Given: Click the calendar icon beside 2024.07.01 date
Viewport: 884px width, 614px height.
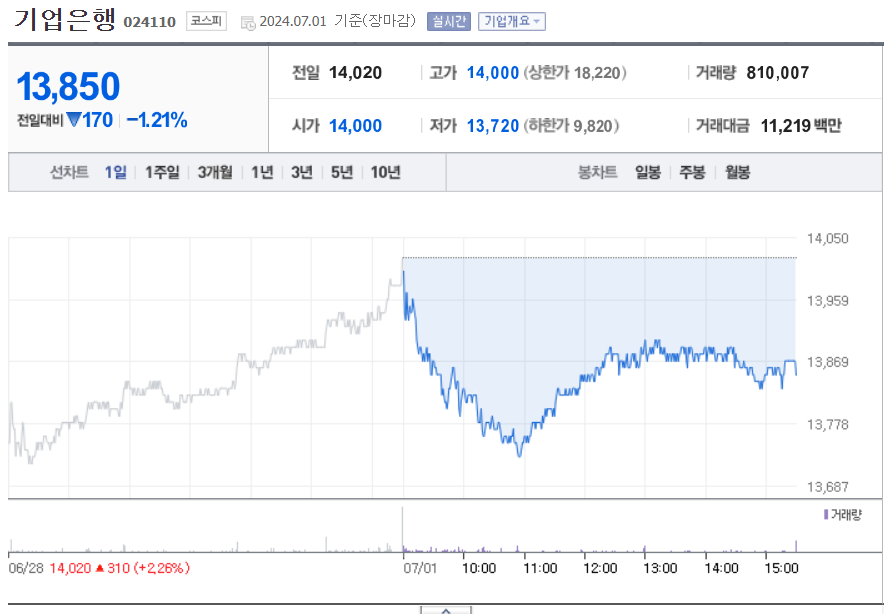Looking at the screenshot, I should (248, 23).
